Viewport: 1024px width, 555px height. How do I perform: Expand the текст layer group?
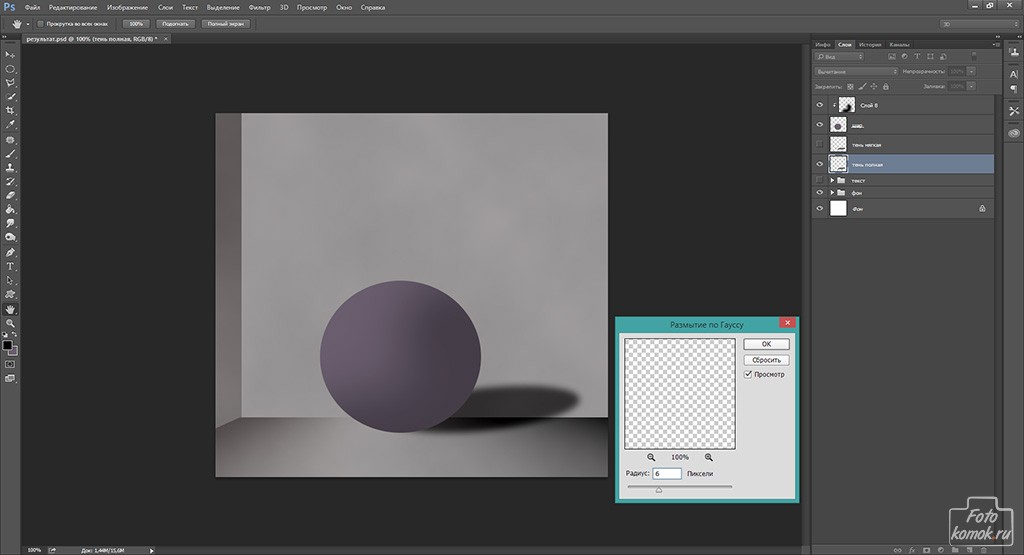coord(832,180)
